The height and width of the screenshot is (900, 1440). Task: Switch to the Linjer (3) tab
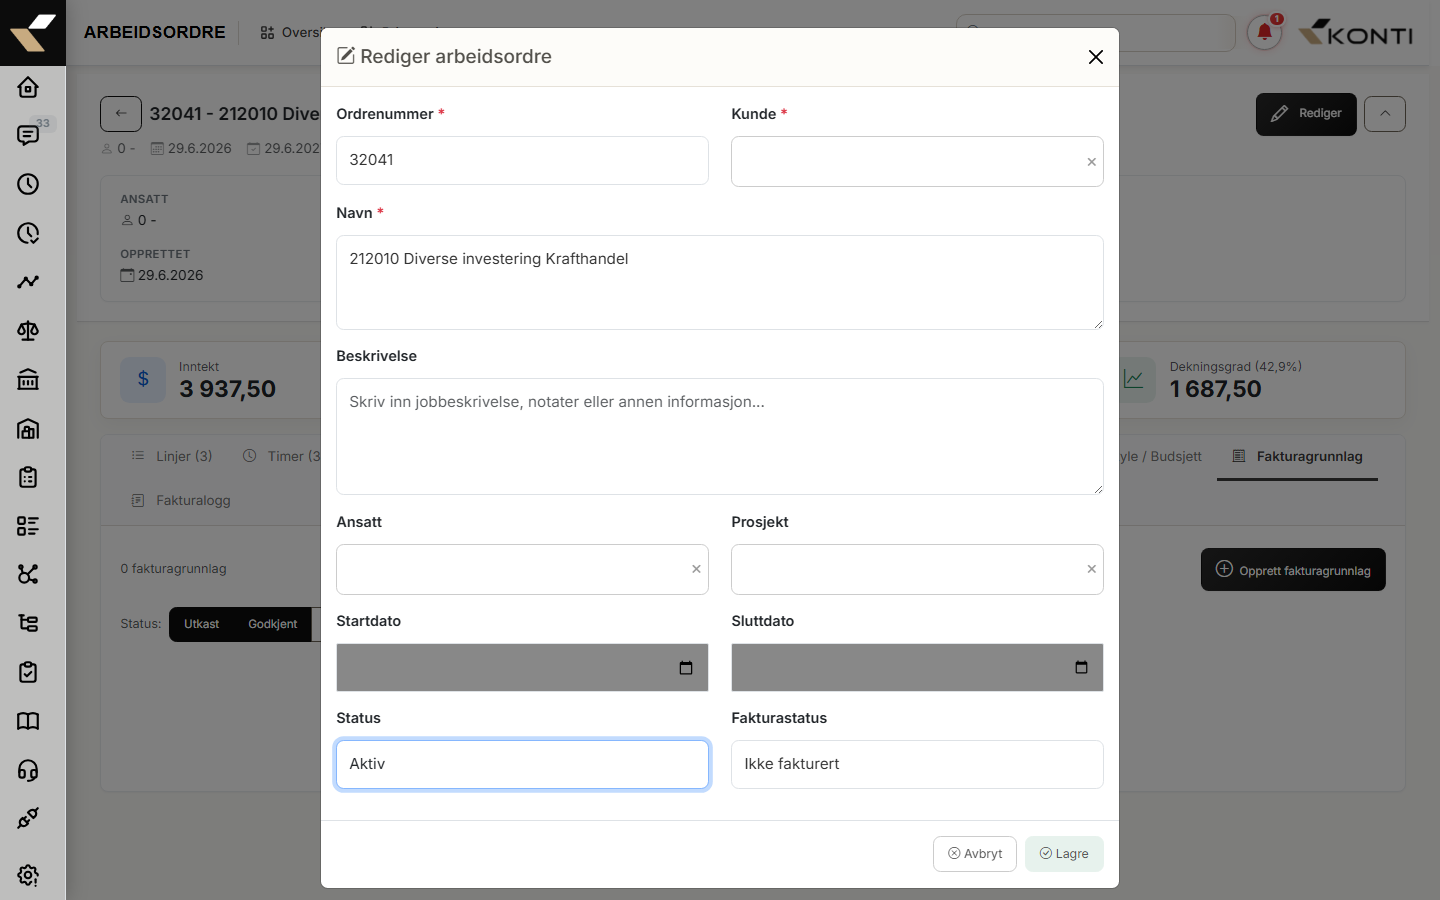pyautogui.click(x=172, y=456)
